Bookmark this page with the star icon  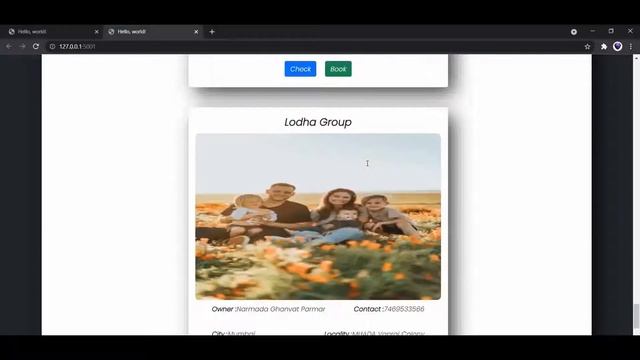(587, 47)
